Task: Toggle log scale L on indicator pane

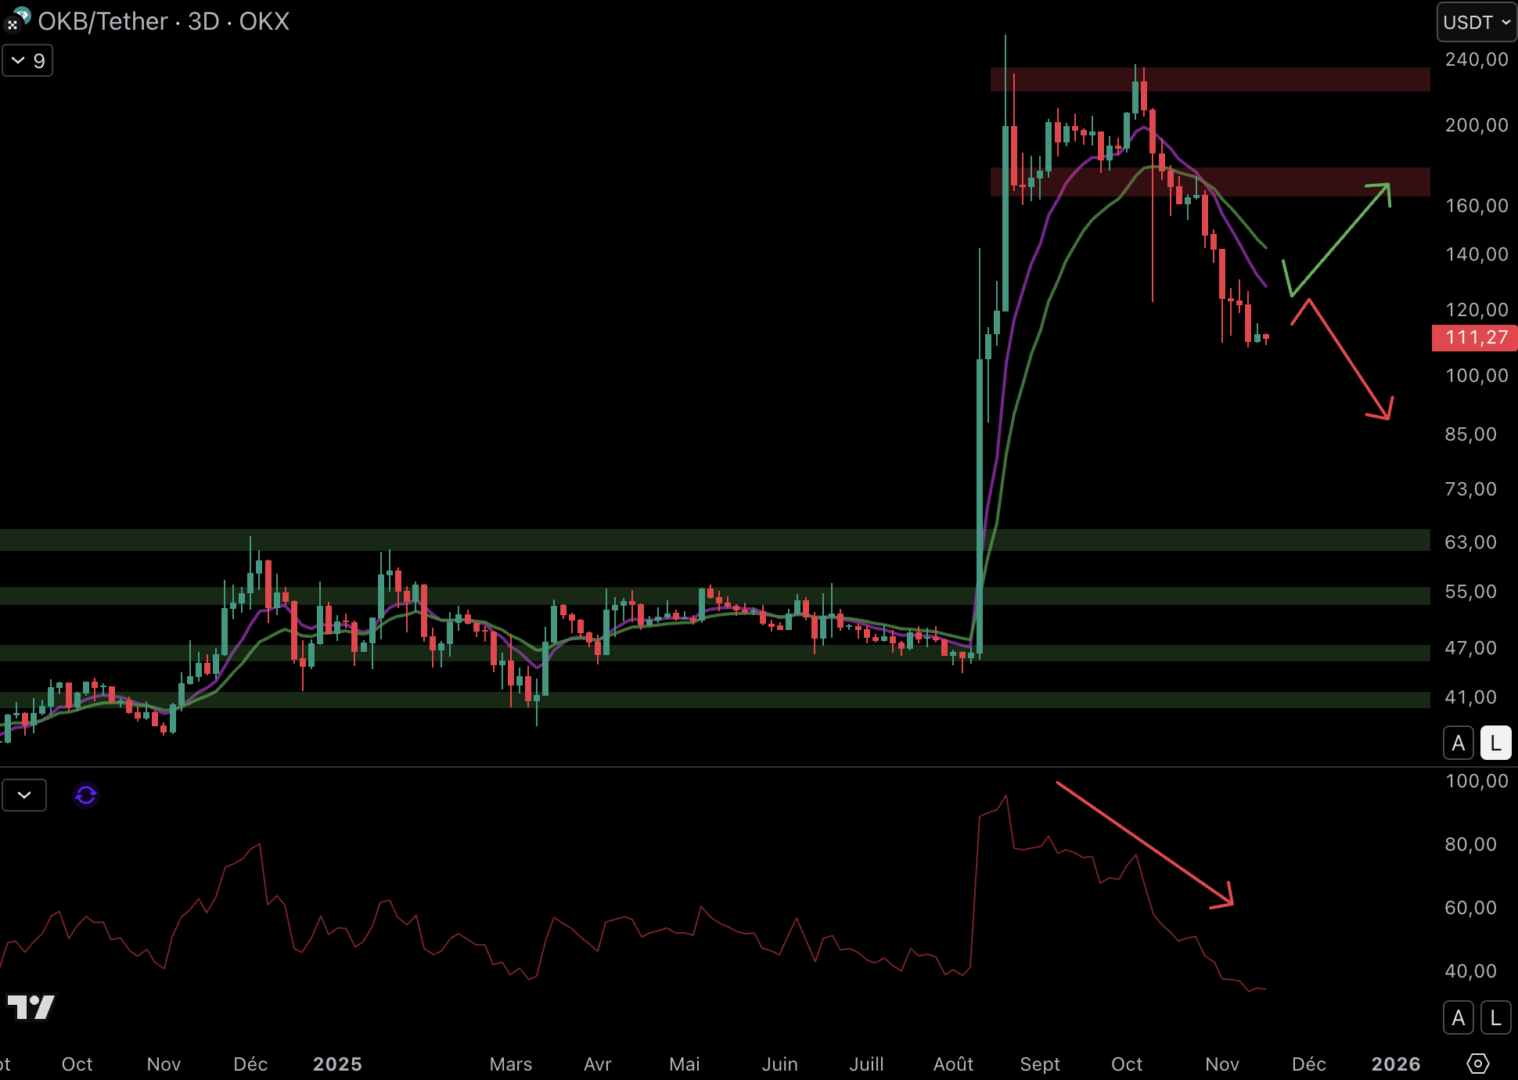Action: pyautogui.click(x=1495, y=1018)
